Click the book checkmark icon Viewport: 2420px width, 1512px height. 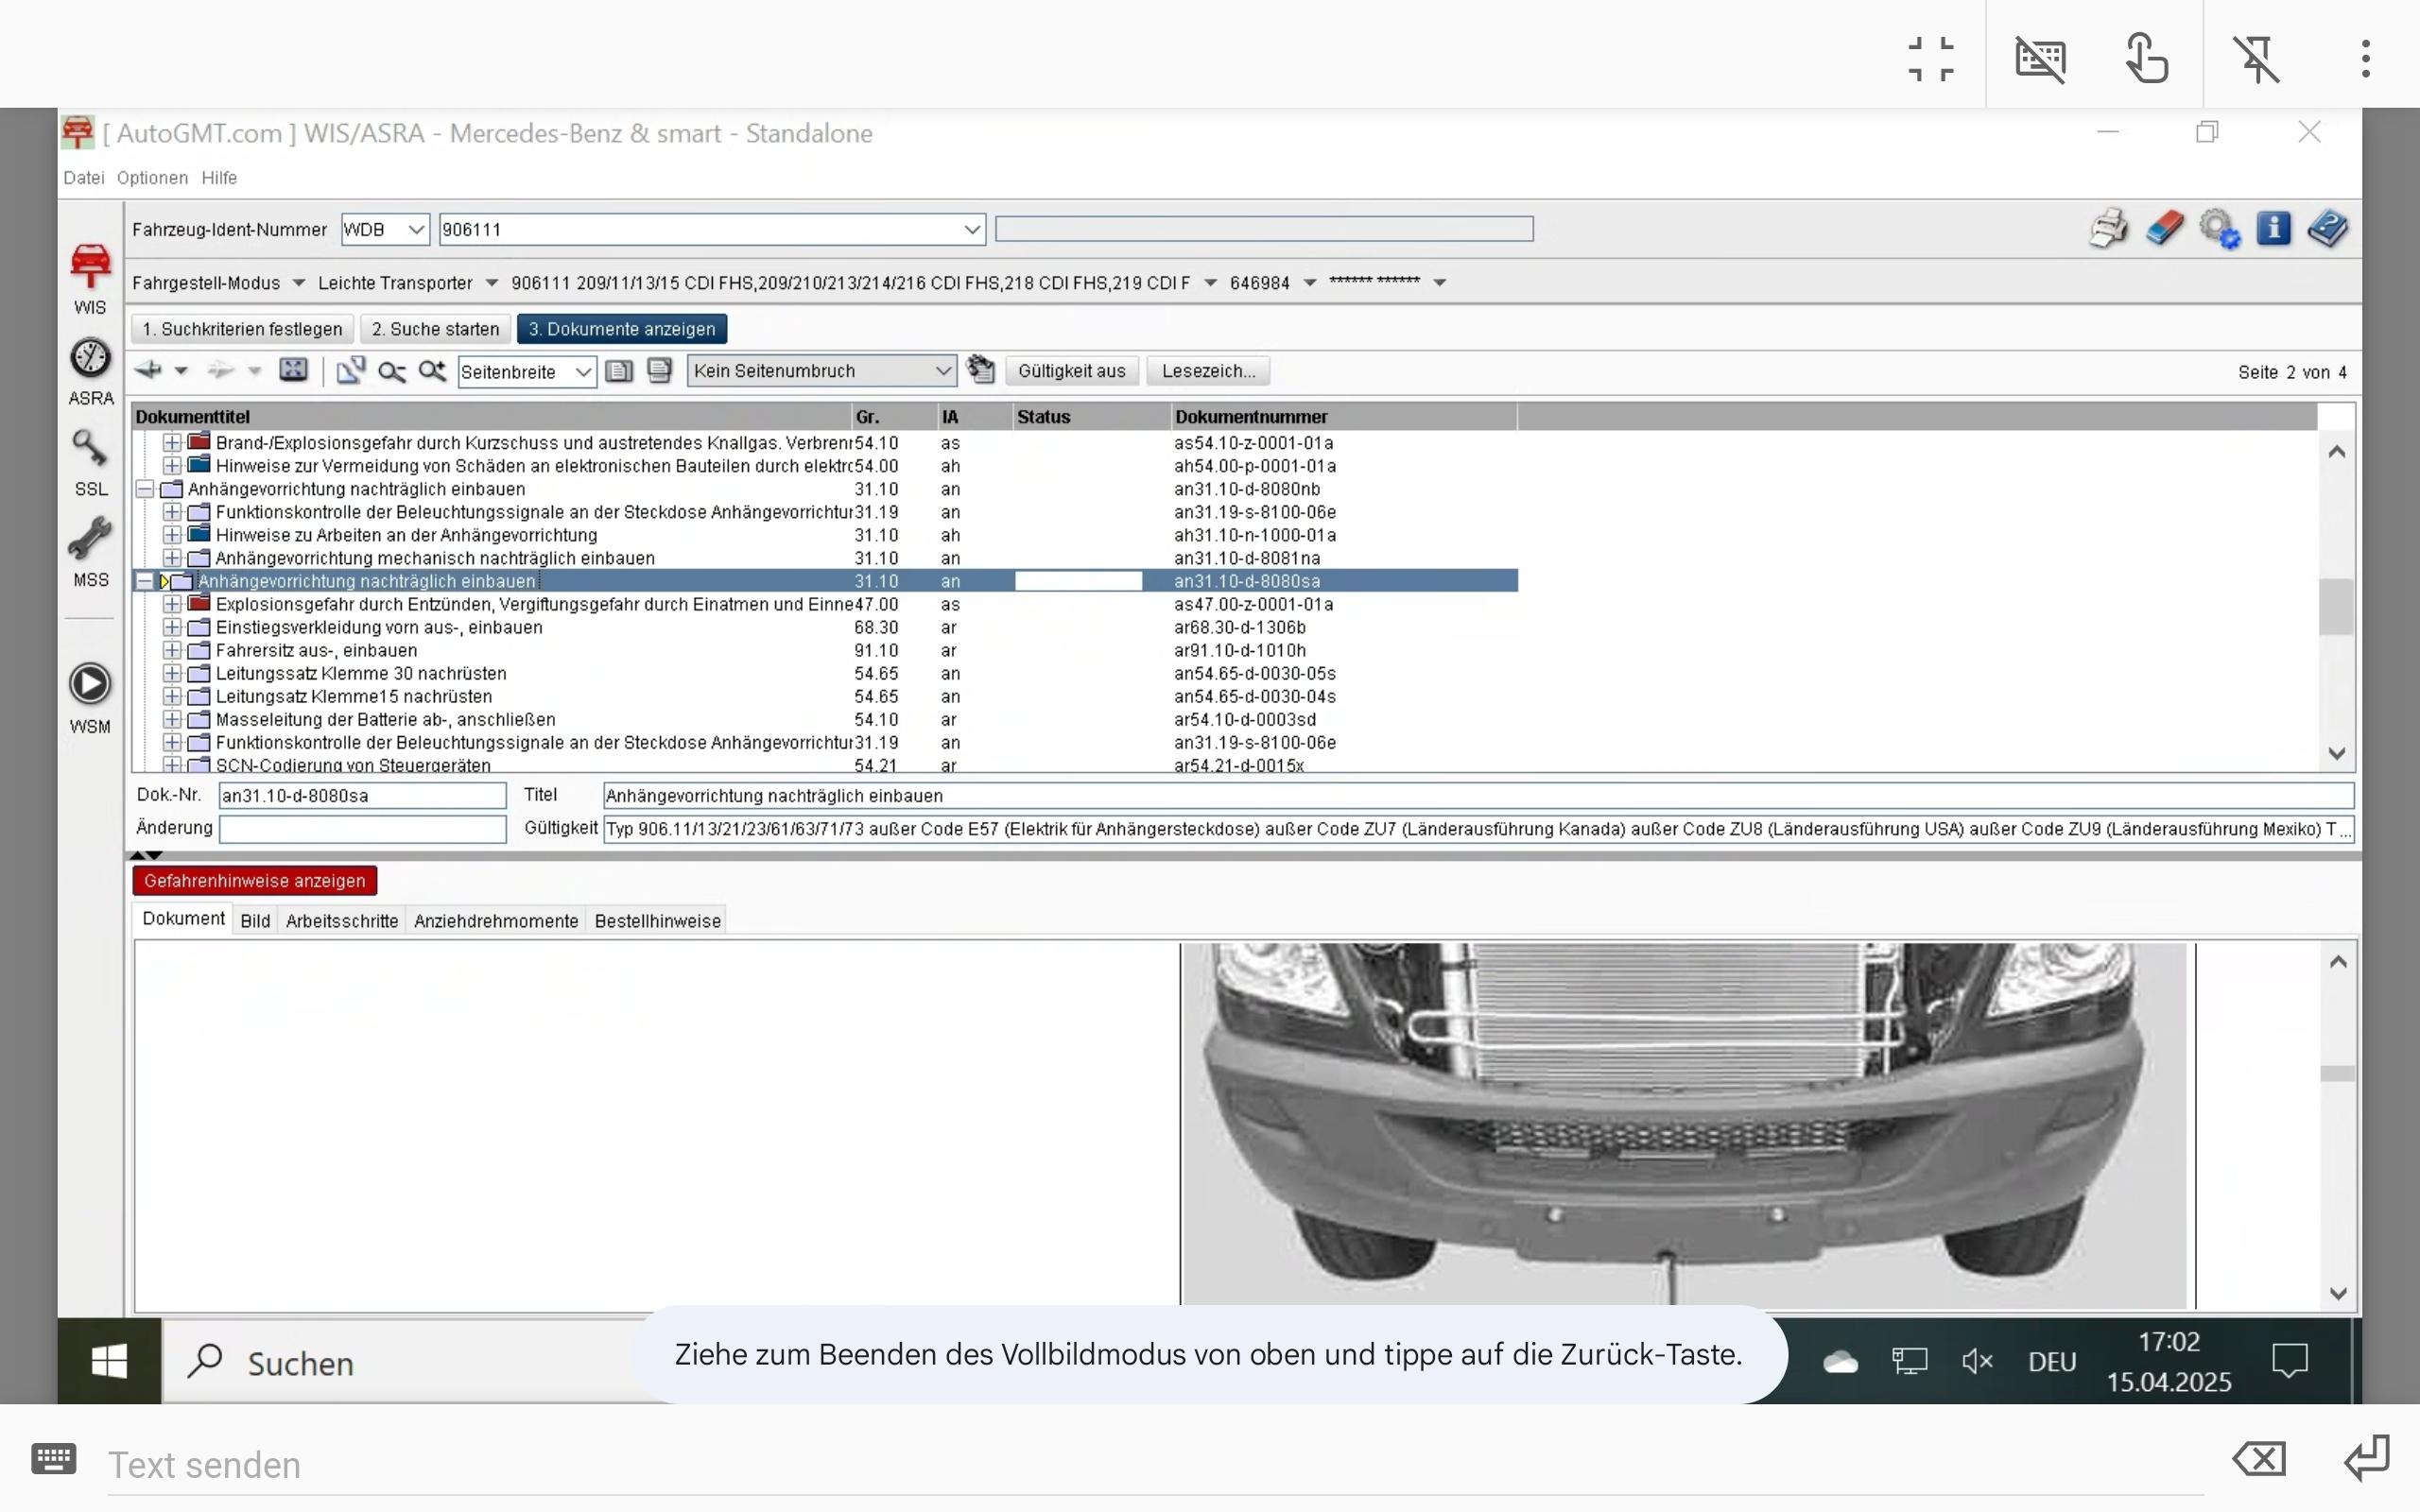click(2328, 229)
